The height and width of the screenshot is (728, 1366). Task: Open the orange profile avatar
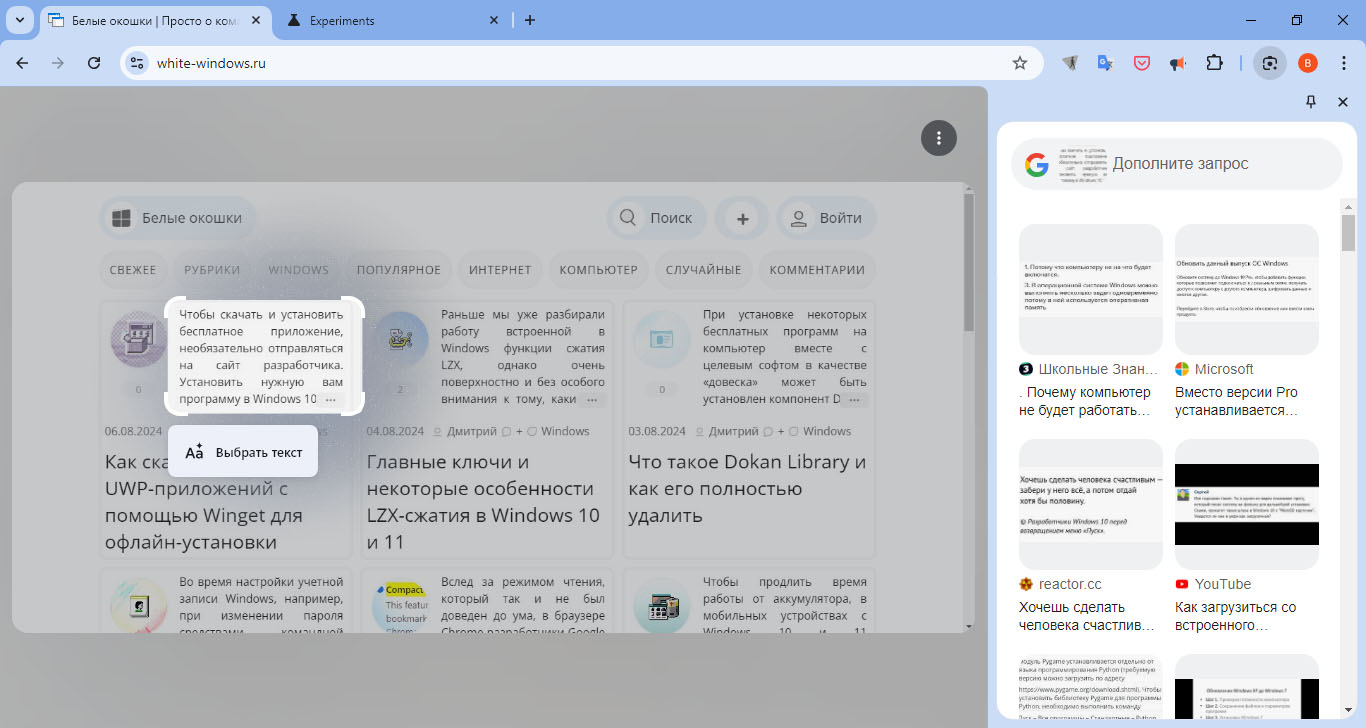coord(1308,63)
